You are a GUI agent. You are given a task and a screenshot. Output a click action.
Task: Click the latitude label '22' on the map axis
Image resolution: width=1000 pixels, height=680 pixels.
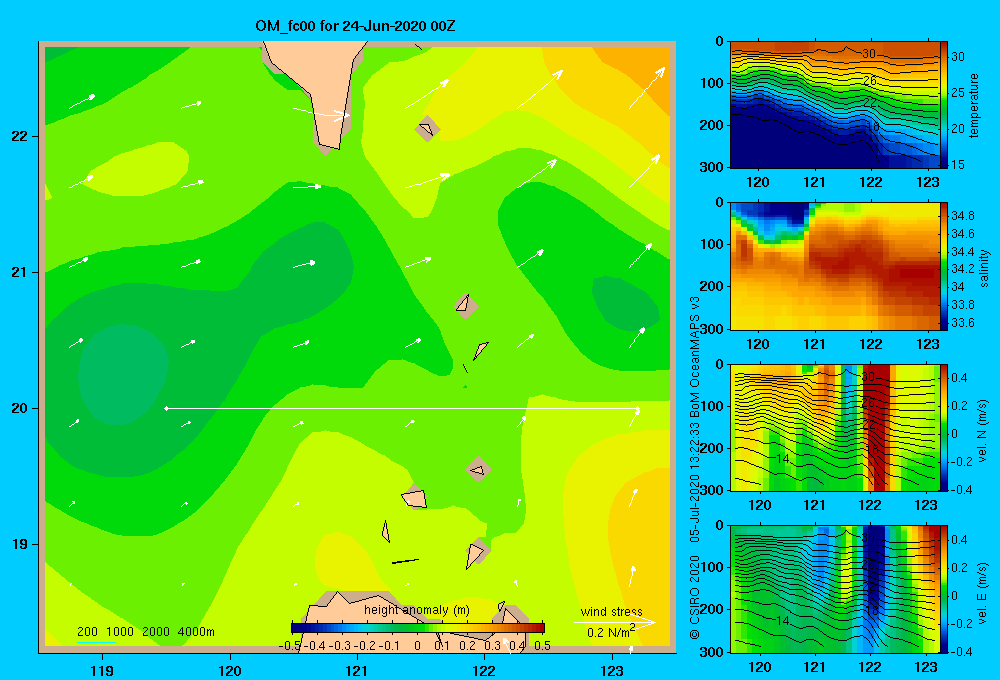tap(19, 136)
